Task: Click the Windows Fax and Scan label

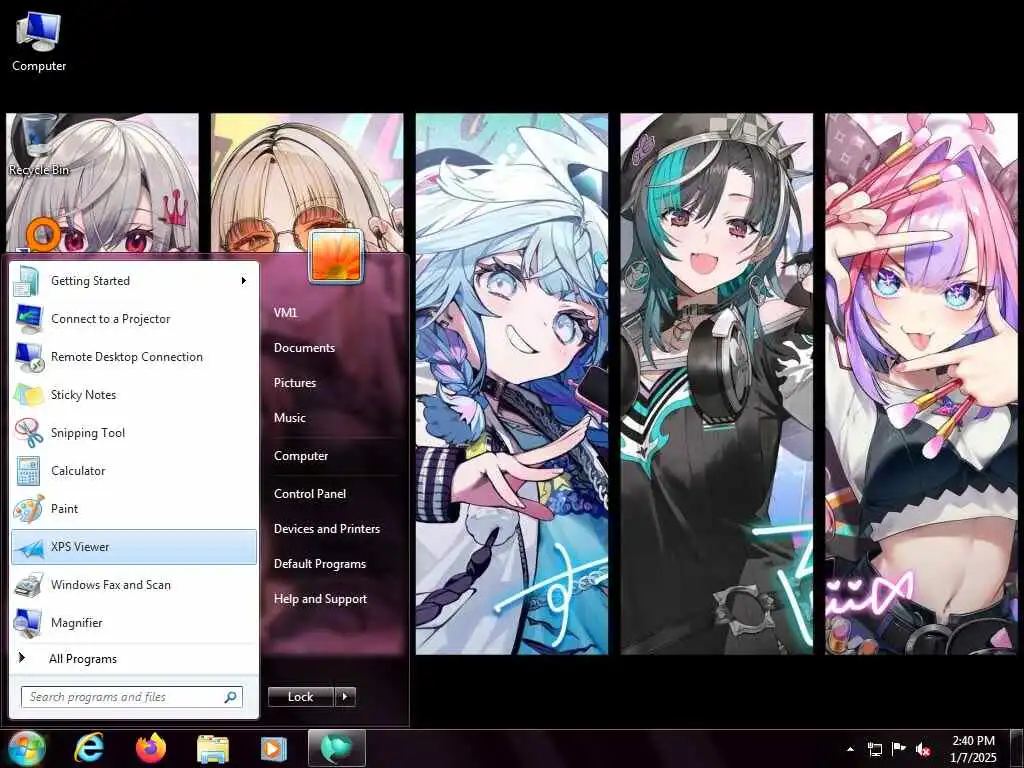Action: point(110,584)
